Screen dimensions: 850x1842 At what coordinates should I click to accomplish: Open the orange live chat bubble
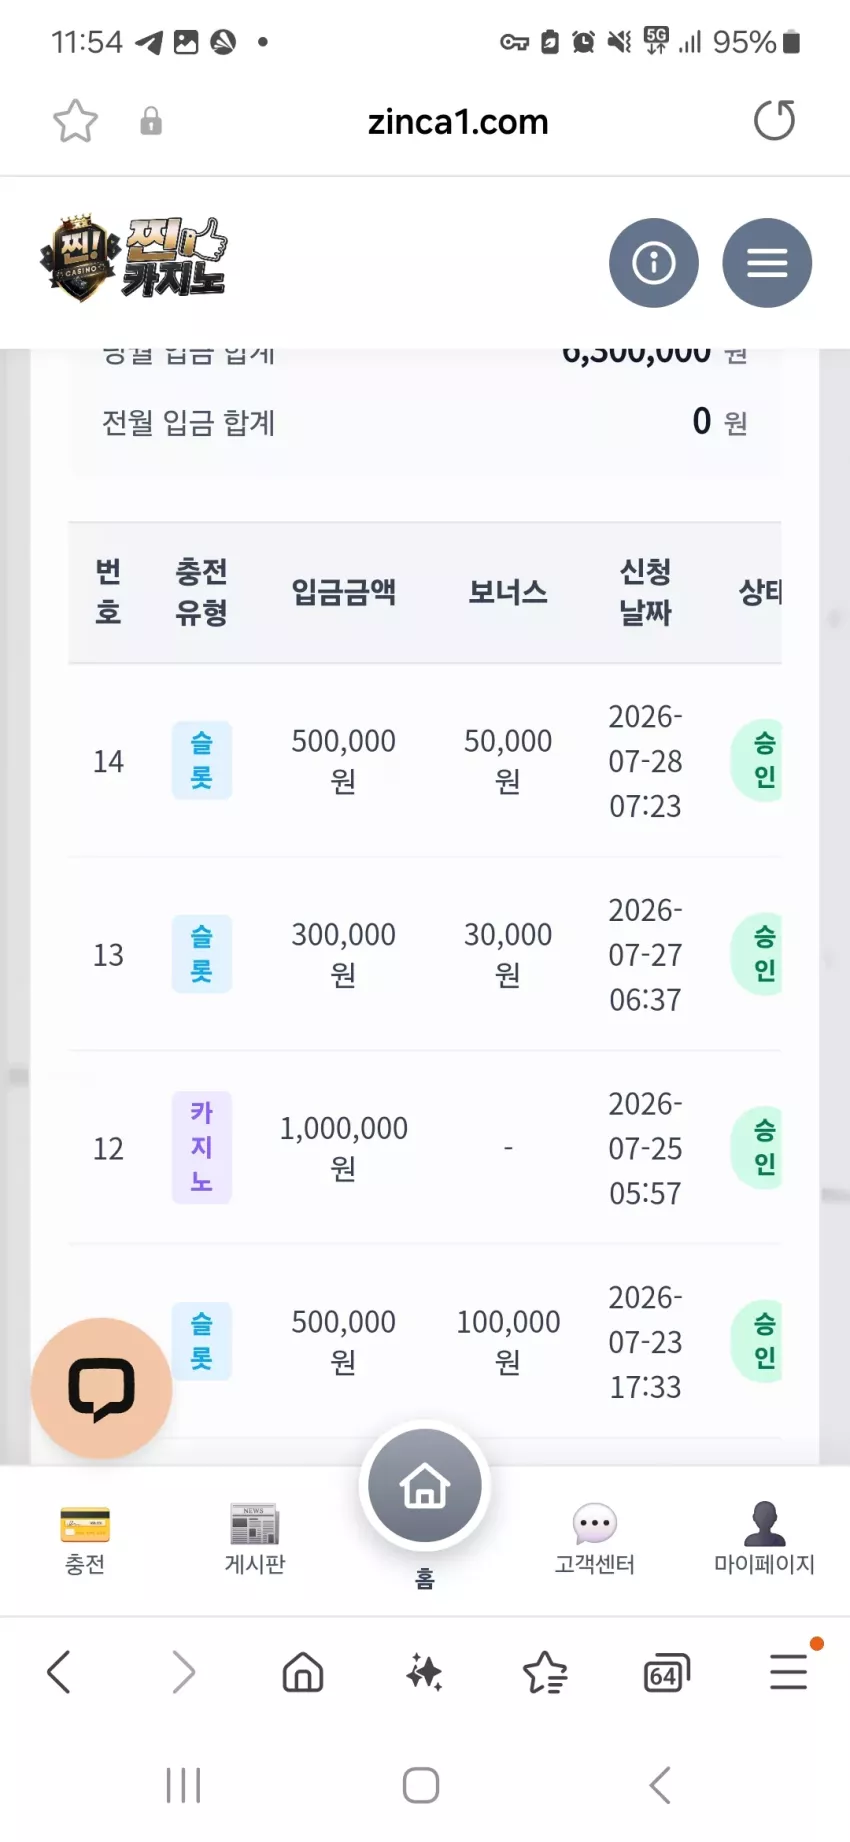pos(102,1388)
